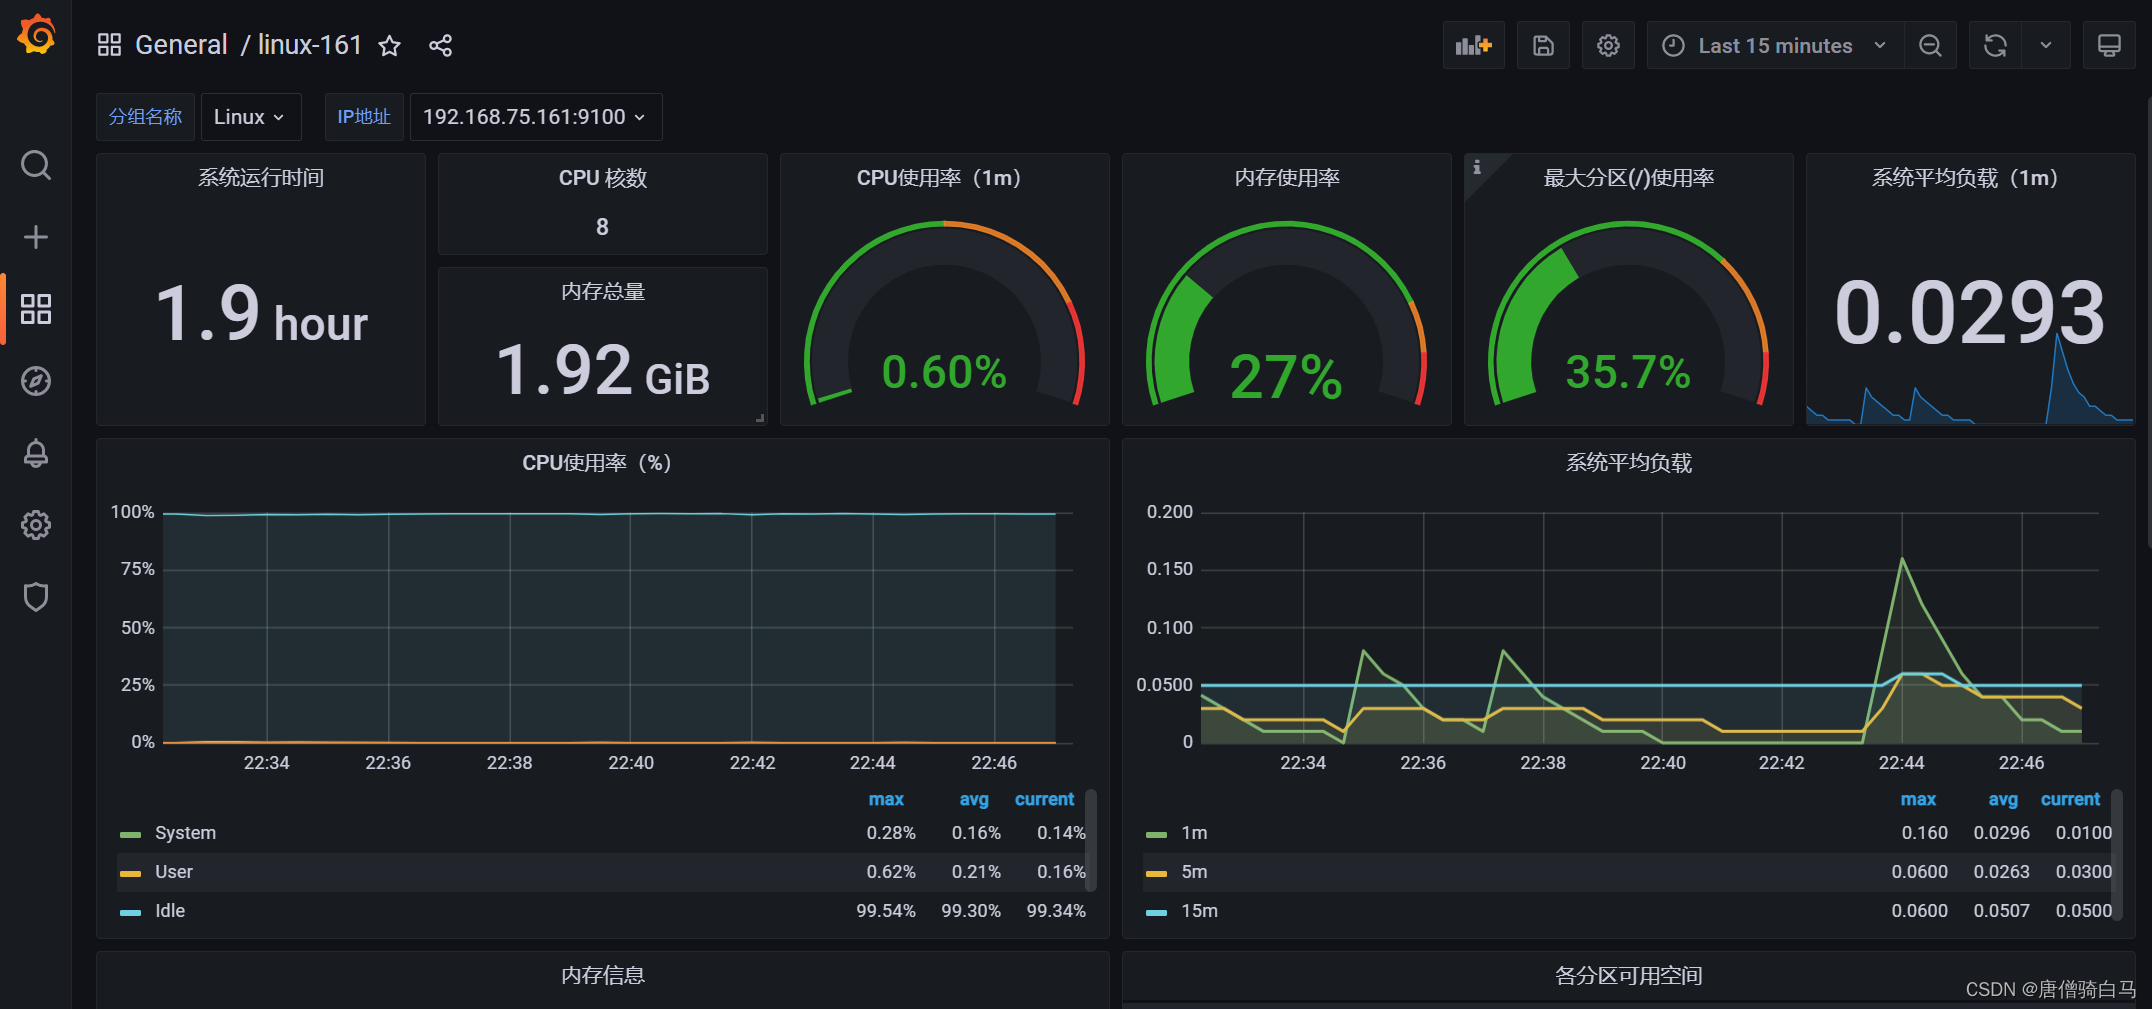Save the dashboard with floppy icon
2152x1009 pixels.
[1543, 46]
